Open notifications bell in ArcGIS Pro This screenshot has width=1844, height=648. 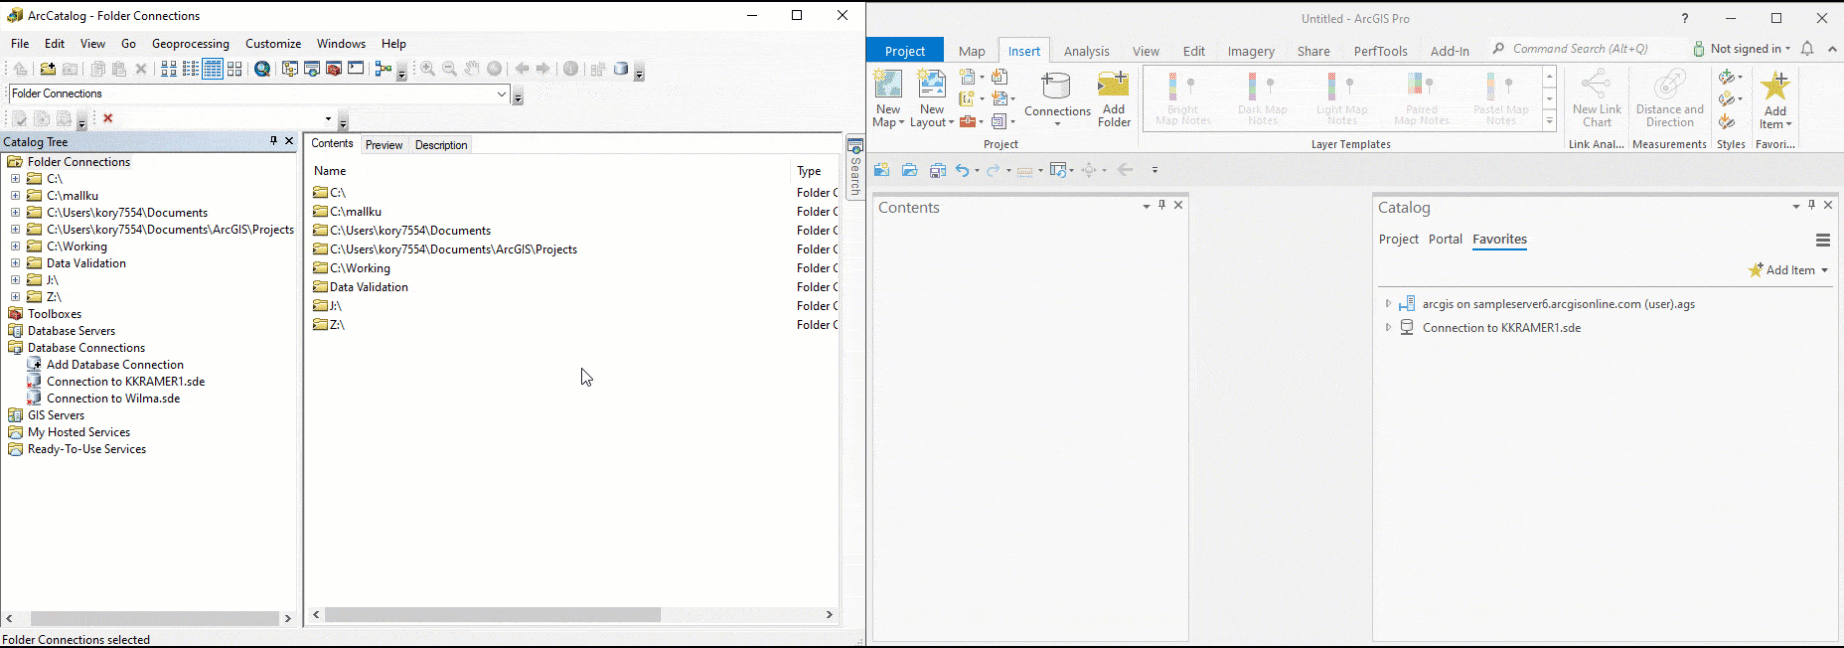click(1807, 48)
